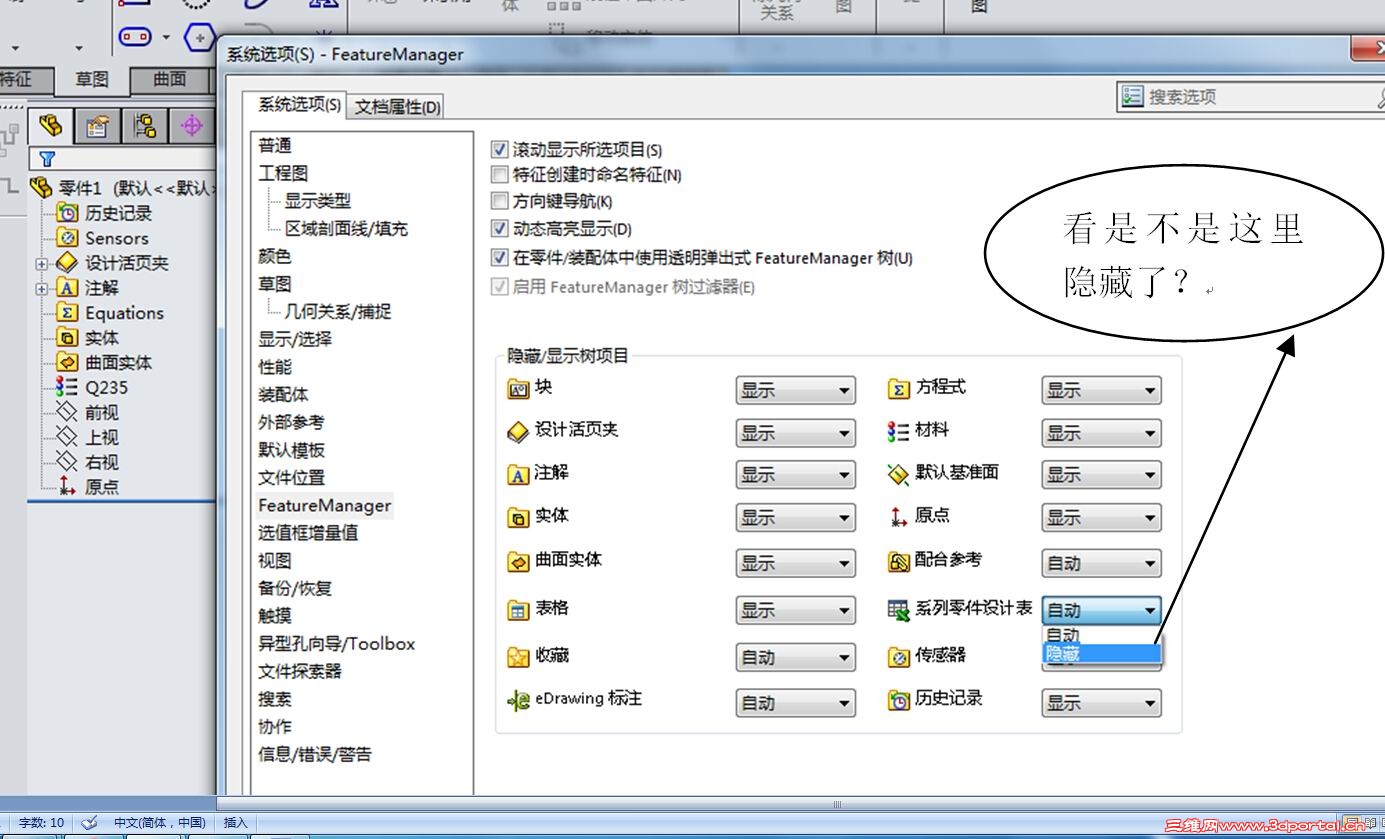Switch to the 文档属性(D) tab

(398, 107)
